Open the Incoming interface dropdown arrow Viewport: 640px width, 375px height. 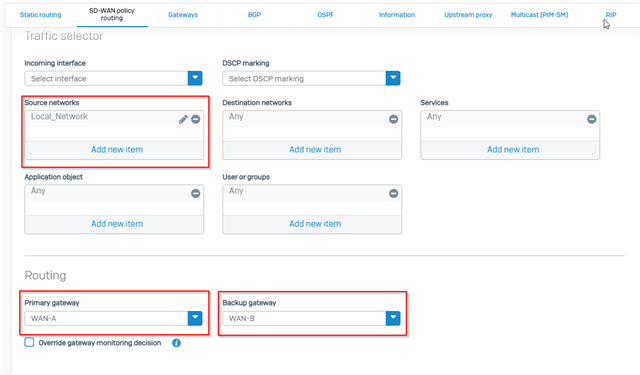click(x=195, y=78)
